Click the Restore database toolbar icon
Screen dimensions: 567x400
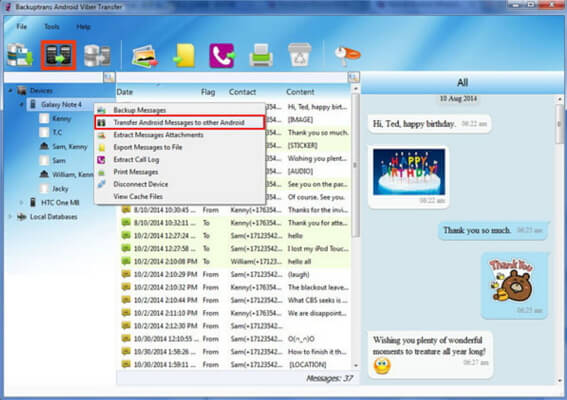point(97,55)
